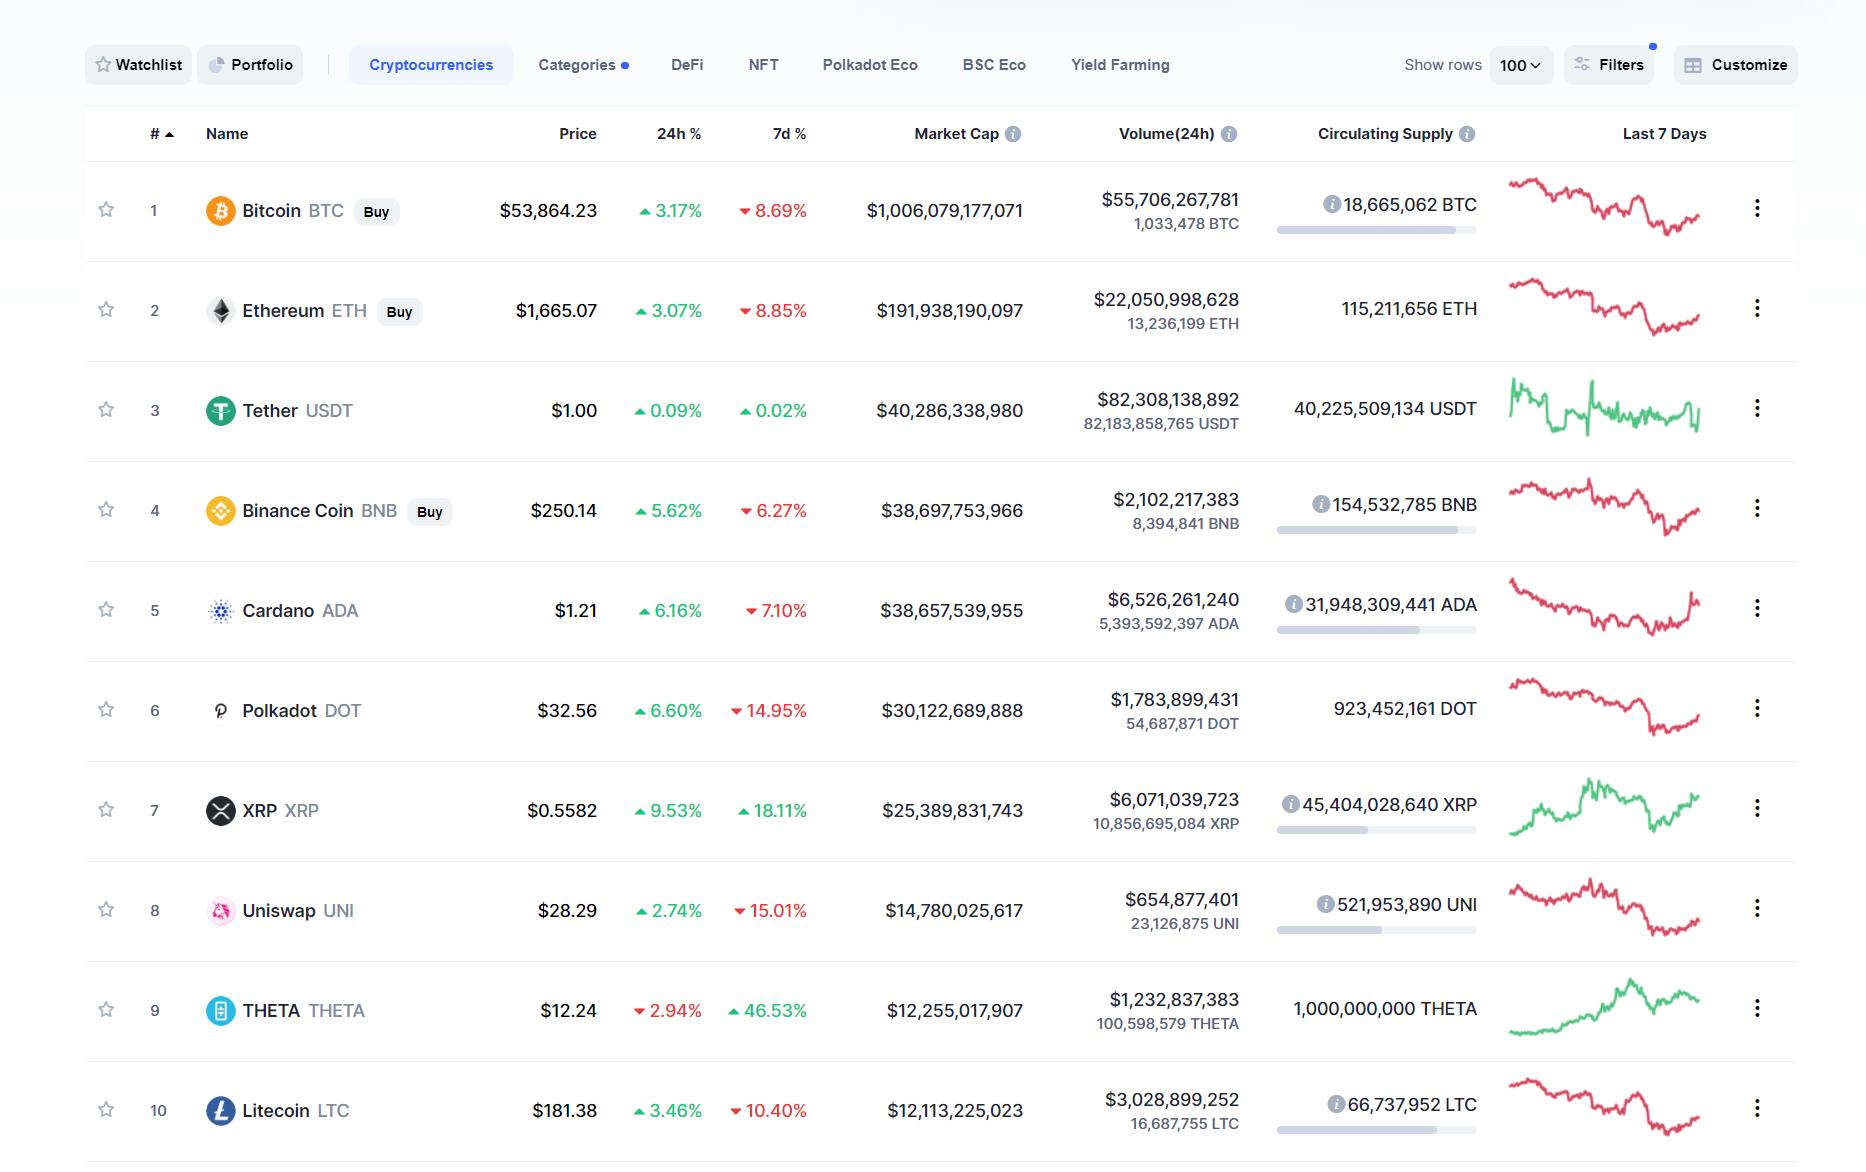Screen dimensions: 1866x1172
Task: Click the Buy button next to Bitcoin
Action: coord(377,212)
